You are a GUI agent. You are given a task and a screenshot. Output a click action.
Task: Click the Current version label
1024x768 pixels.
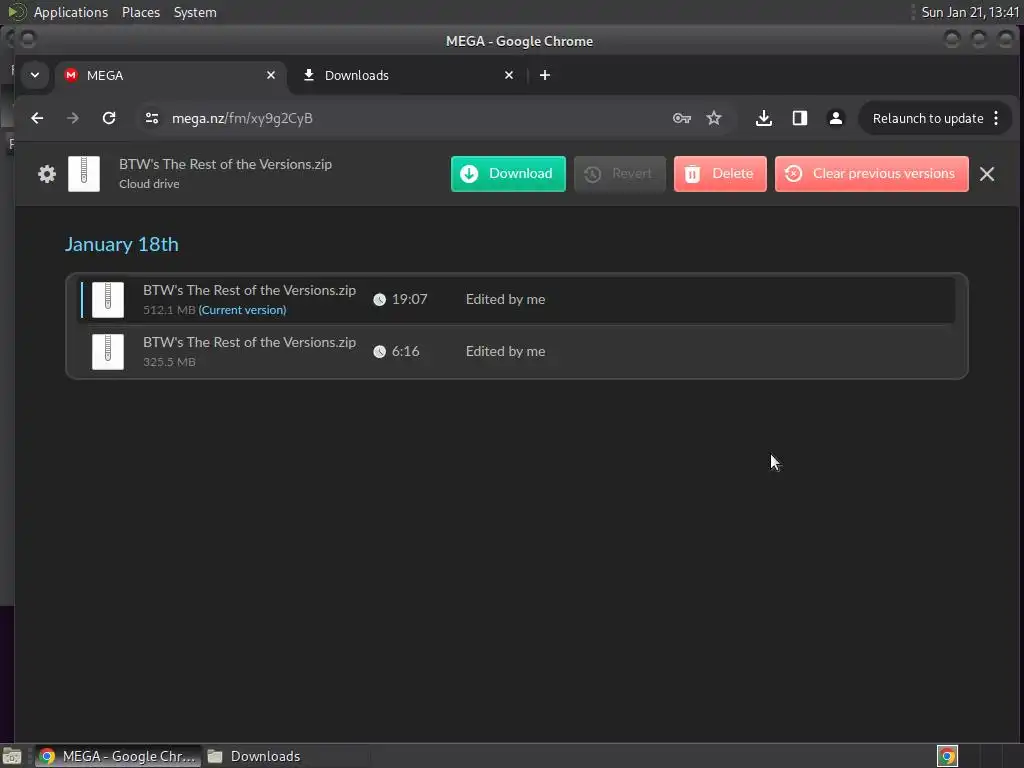pyautogui.click(x=242, y=310)
